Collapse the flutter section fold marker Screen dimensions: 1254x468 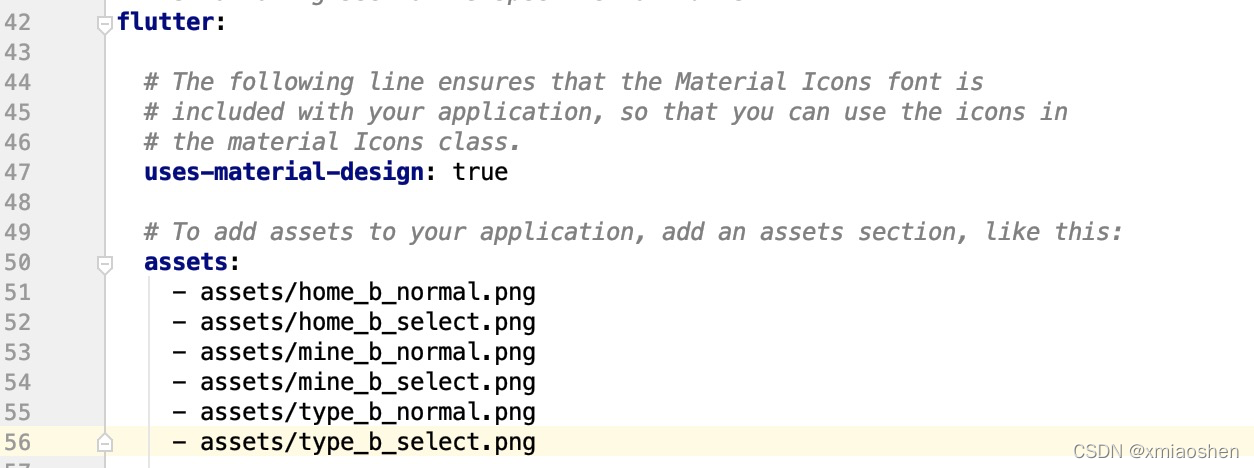tap(105, 23)
